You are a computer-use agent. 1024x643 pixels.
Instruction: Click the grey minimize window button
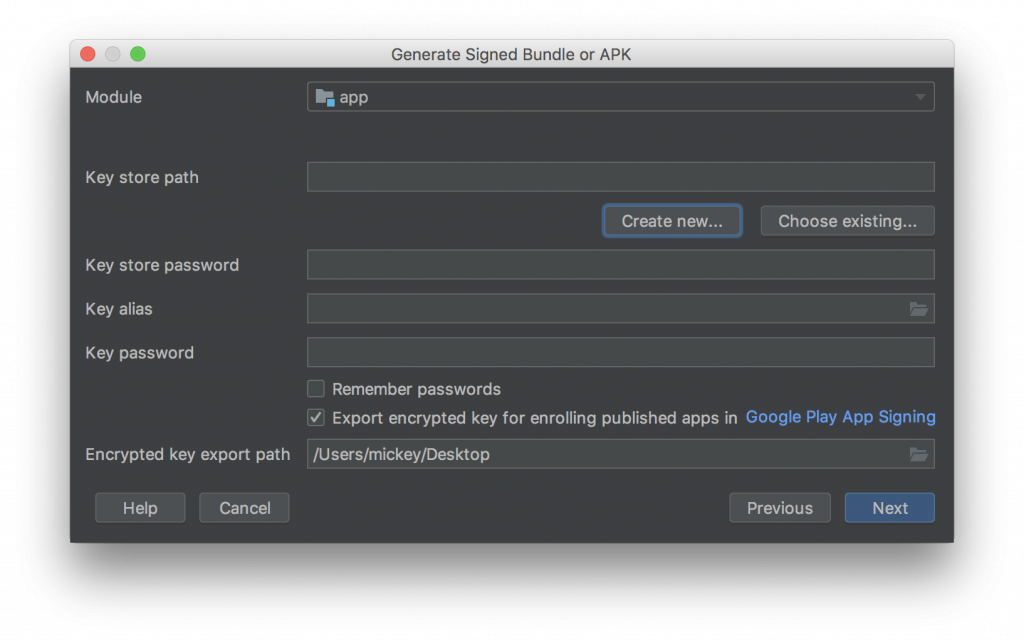[x=113, y=54]
